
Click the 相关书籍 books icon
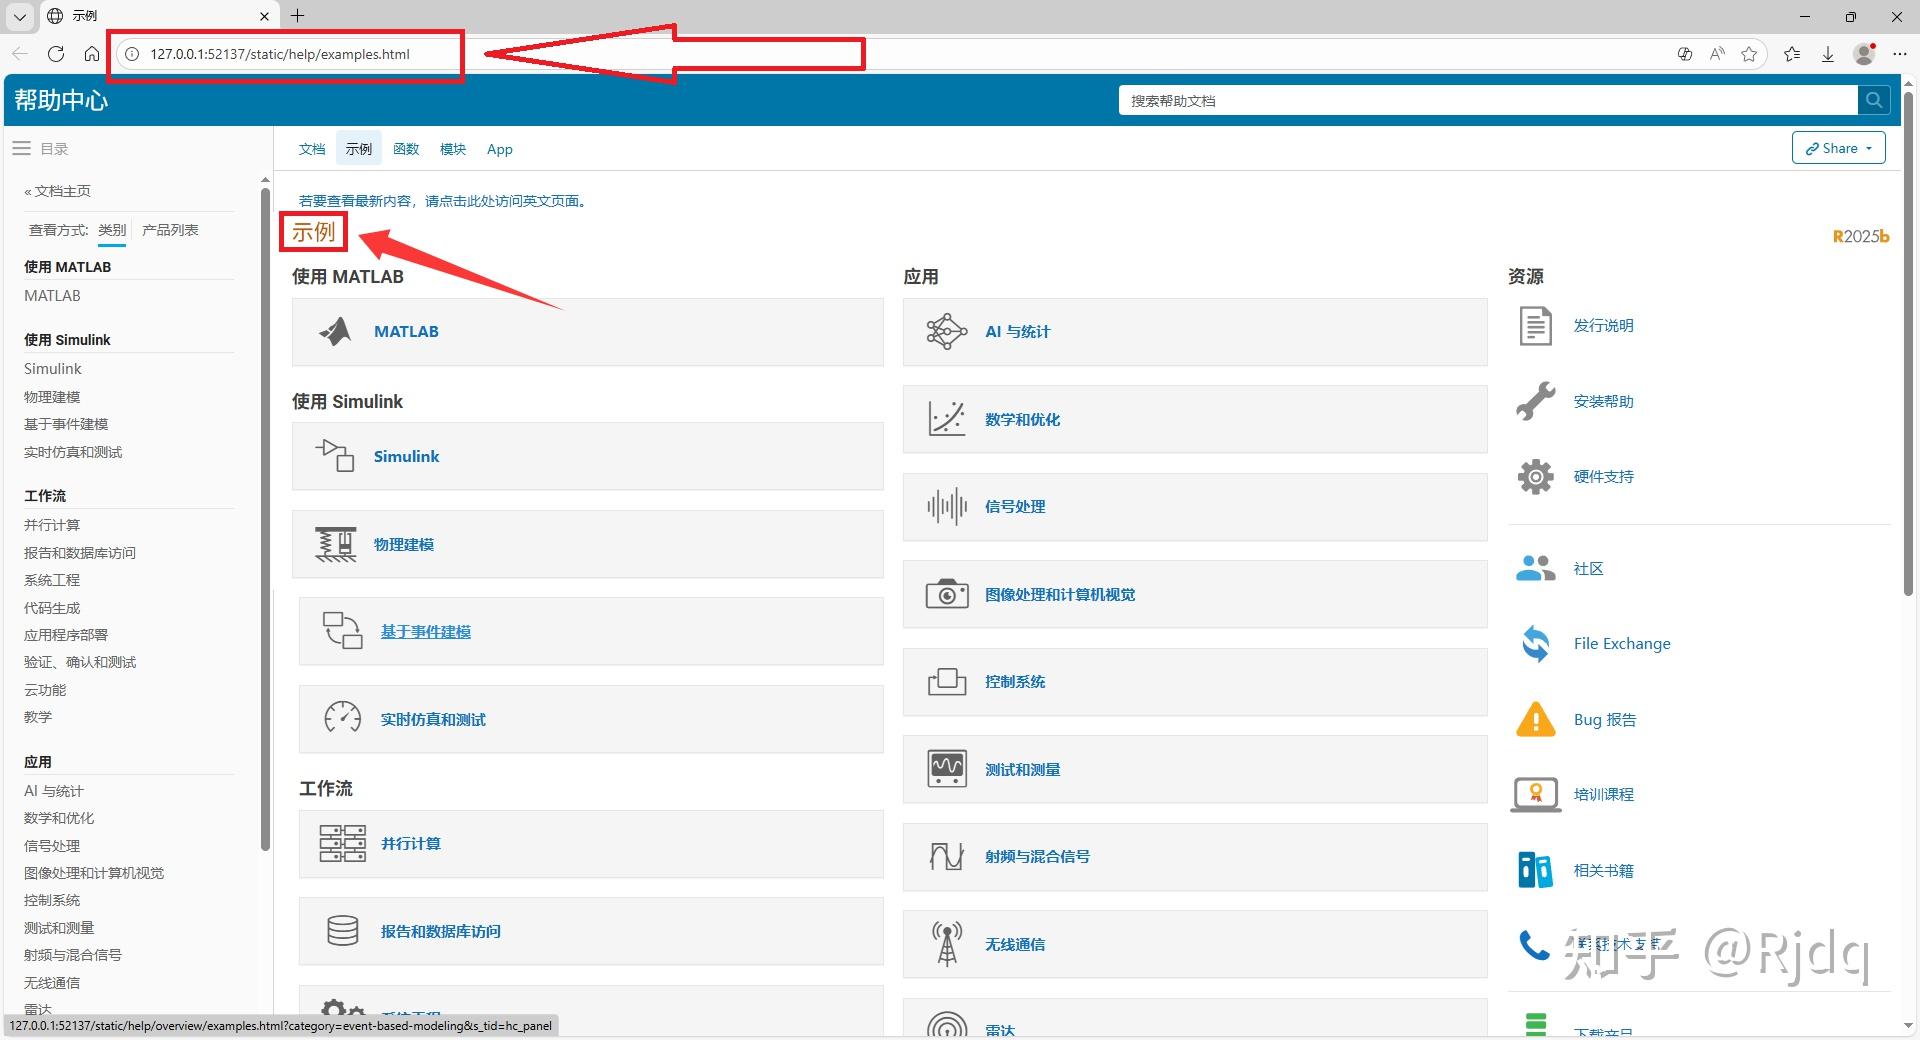coord(1535,870)
